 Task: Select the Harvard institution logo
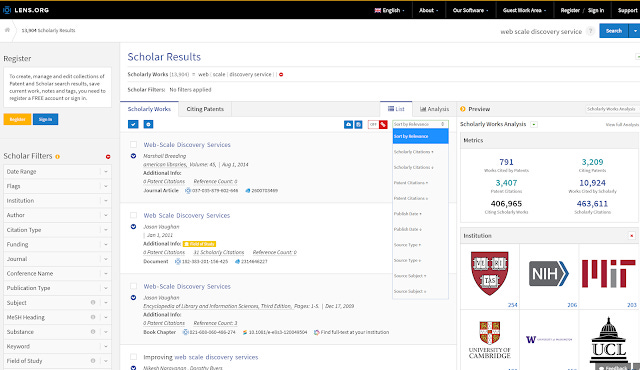pyautogui.click(x=489, y=273)
